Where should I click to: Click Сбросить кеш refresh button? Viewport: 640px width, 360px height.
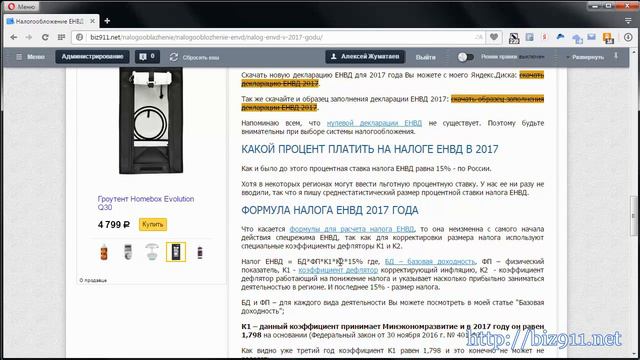(195, 57)
